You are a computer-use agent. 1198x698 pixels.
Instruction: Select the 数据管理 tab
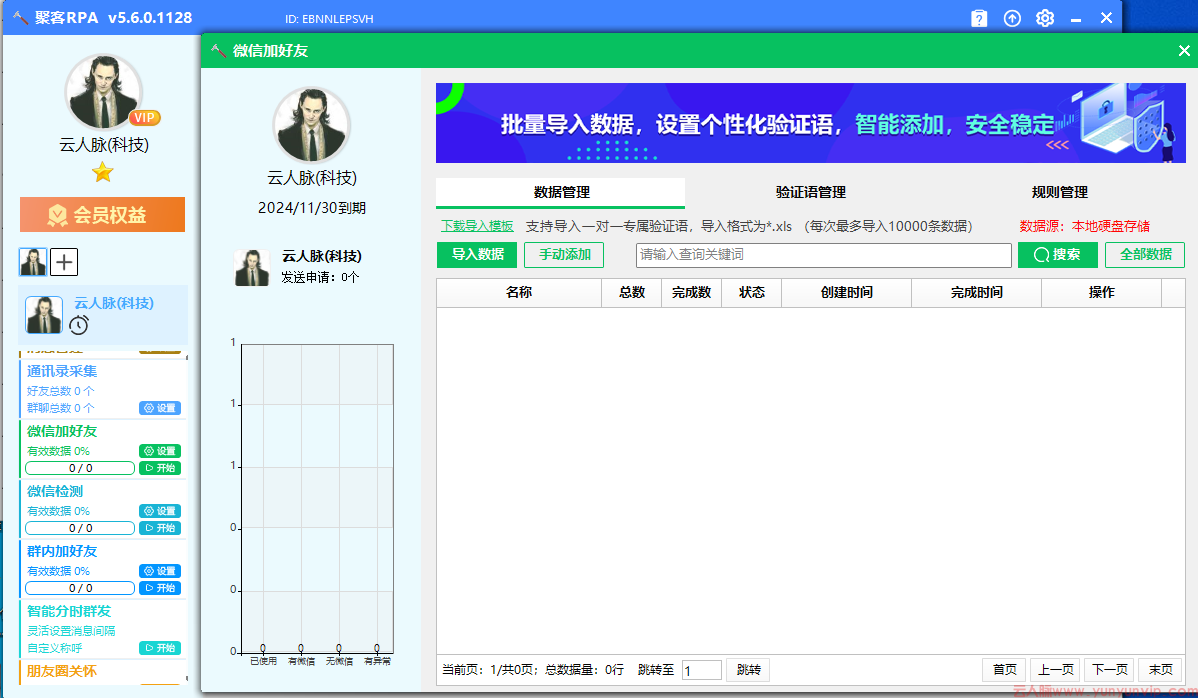[561, 192]
